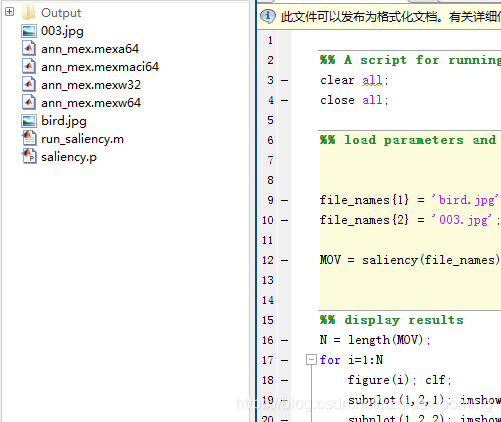Collapse the for loop at line 17
The image size is (501, 422).
pyautogui.click(x=311, y=360)
